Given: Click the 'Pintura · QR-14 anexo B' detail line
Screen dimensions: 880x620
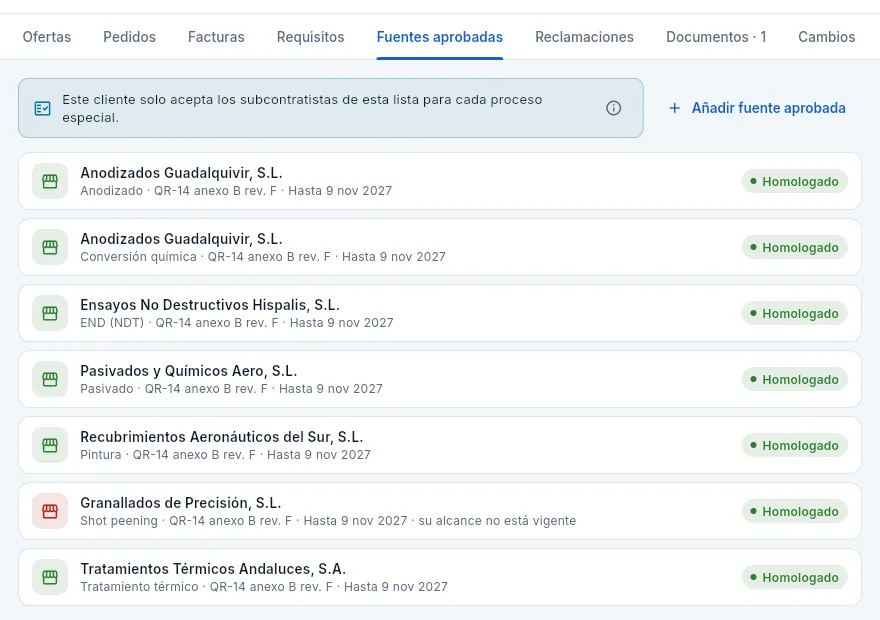Looking at the screenshot, I should (225, 455).
